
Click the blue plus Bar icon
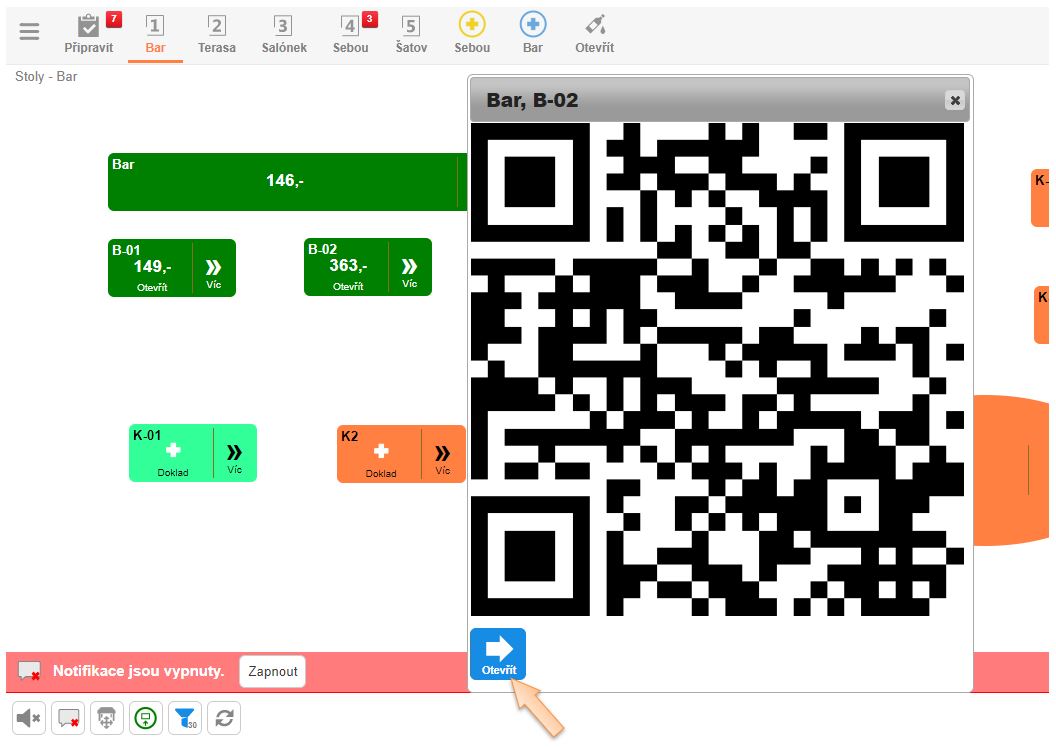click(x=533, y=33)
